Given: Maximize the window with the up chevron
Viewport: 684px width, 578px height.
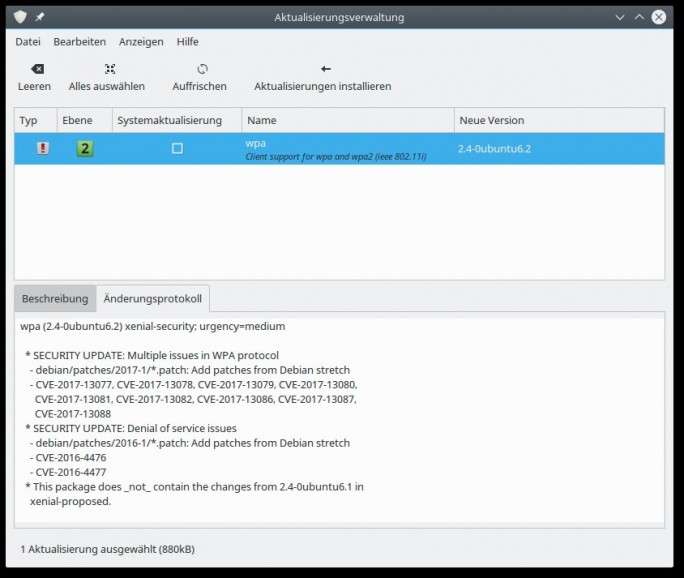Looking at the screenshot, I should (639, 17).
